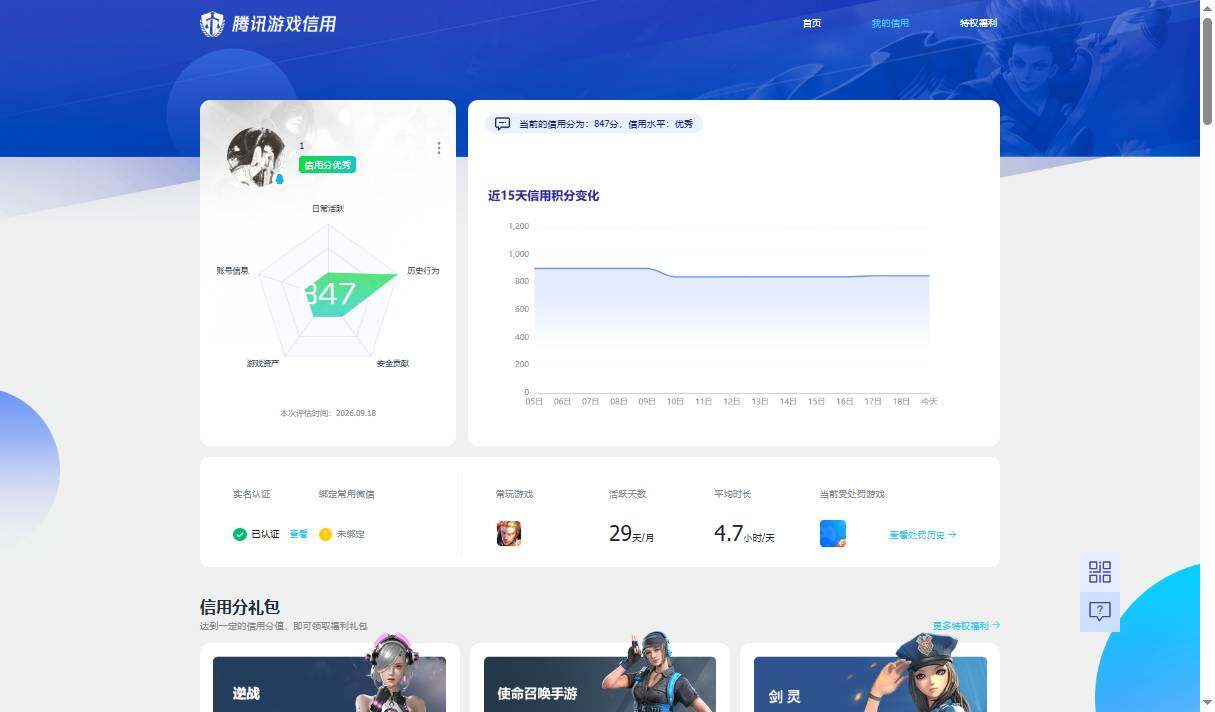The width and height of the screenshot is (1215, 712).
Task: Click 查看 link next to 已认证
Action: click(298, 534)
